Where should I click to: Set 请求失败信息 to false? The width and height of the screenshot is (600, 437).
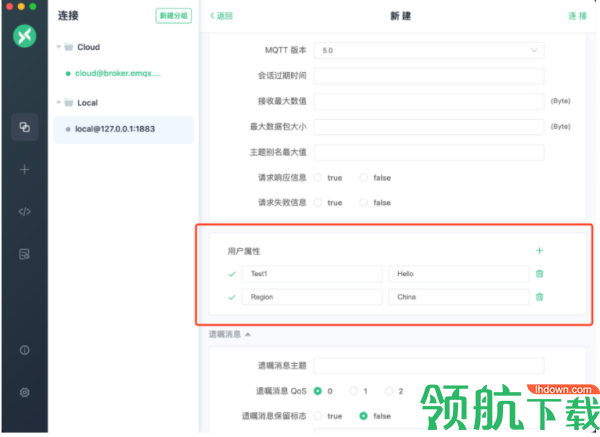(364, 202)
